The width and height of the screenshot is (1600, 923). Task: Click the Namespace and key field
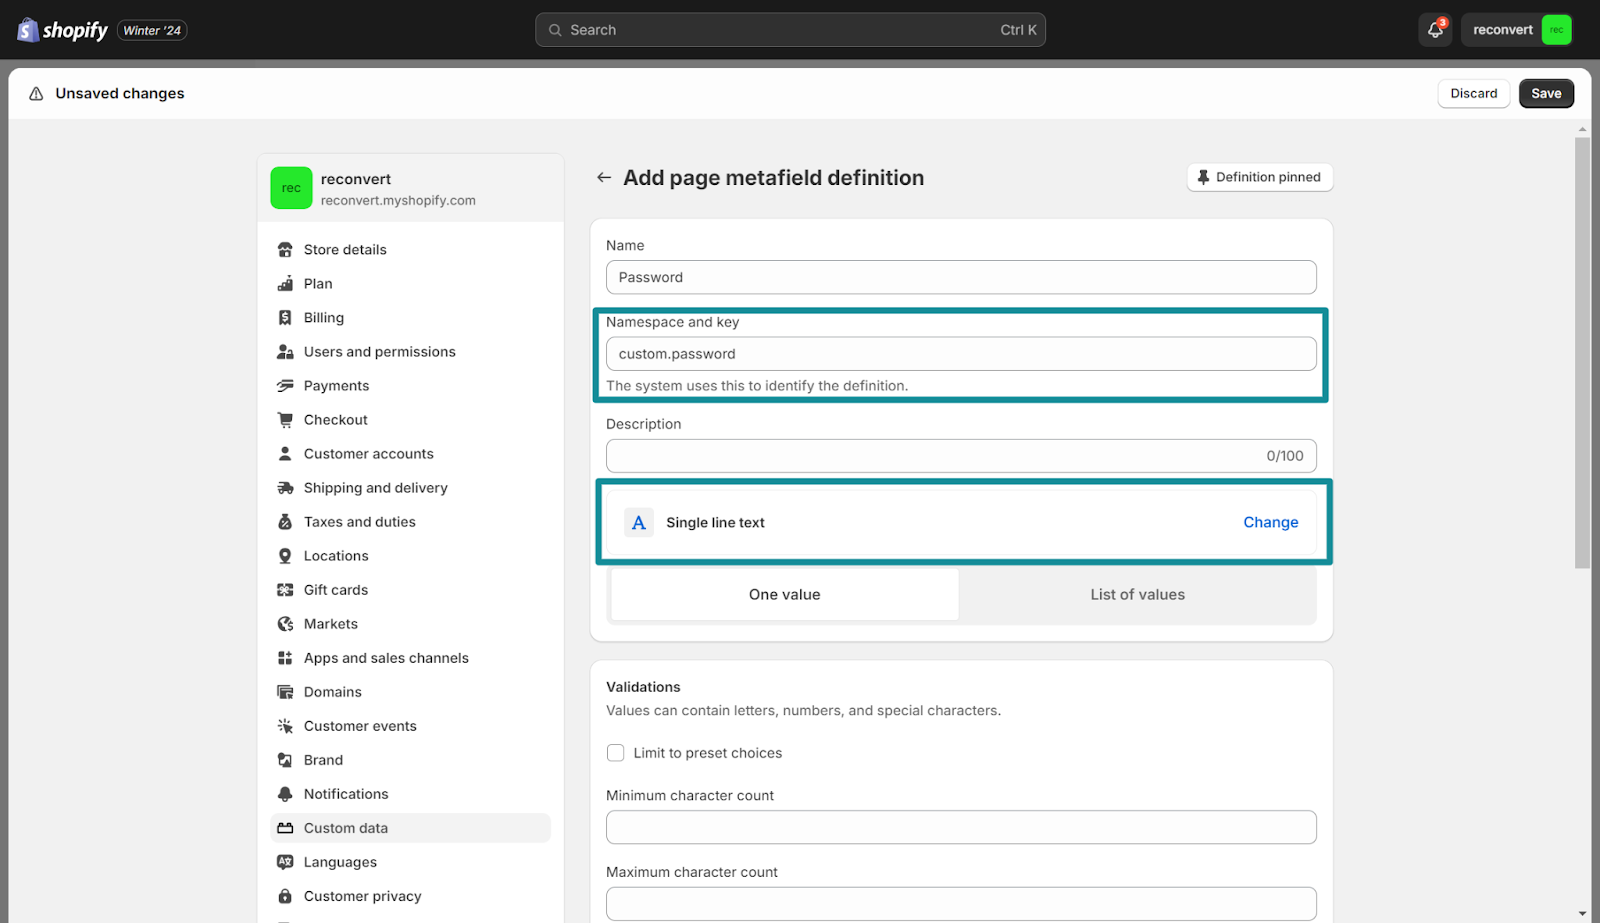[961, 354]
